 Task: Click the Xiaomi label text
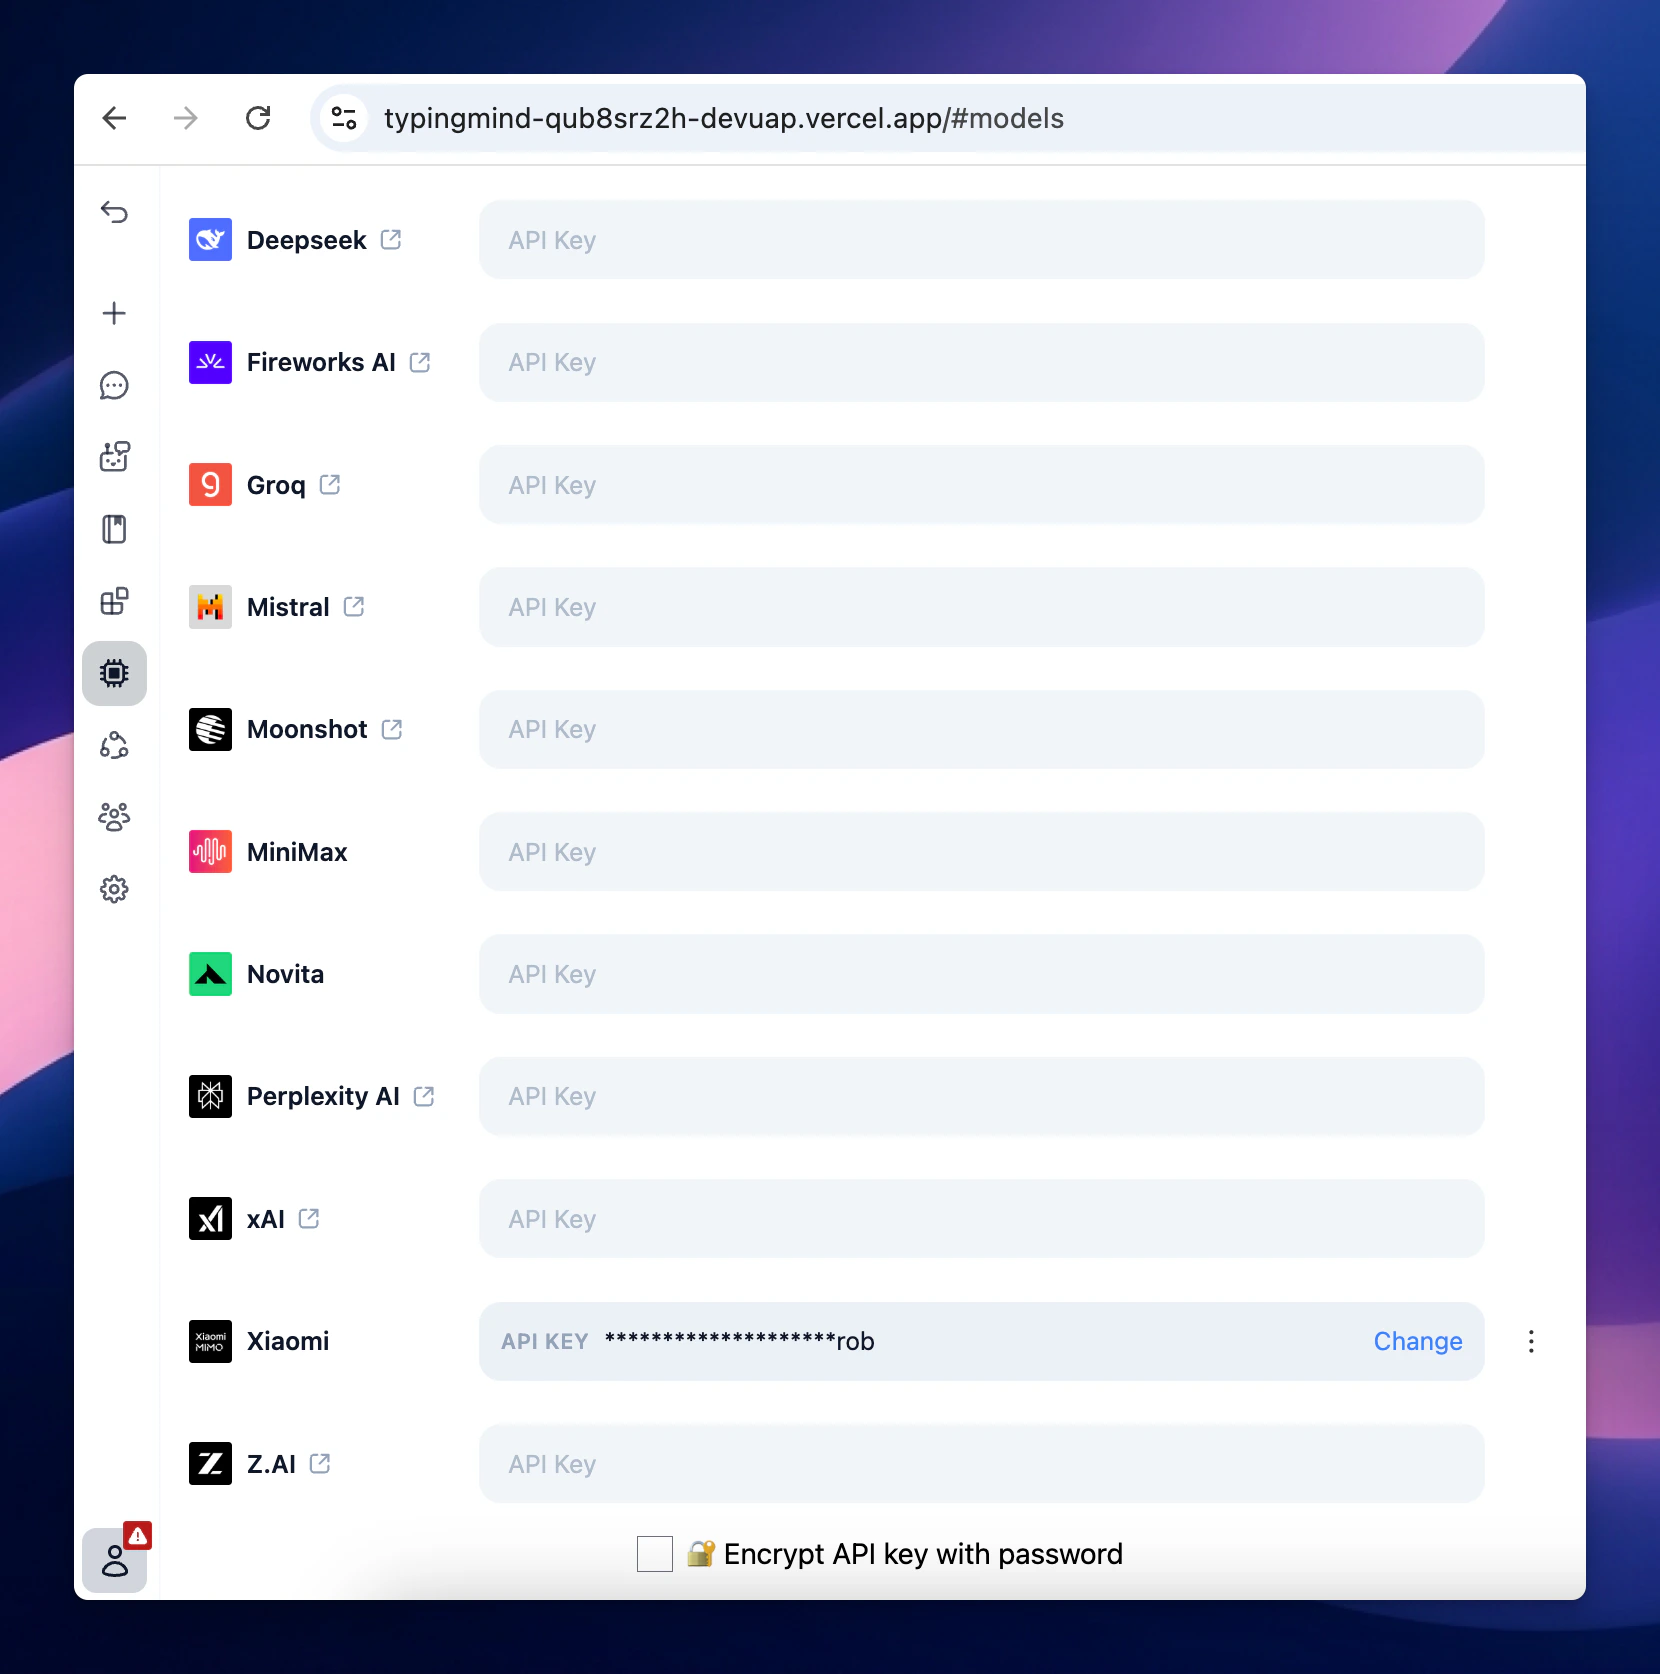(288, 1341)
